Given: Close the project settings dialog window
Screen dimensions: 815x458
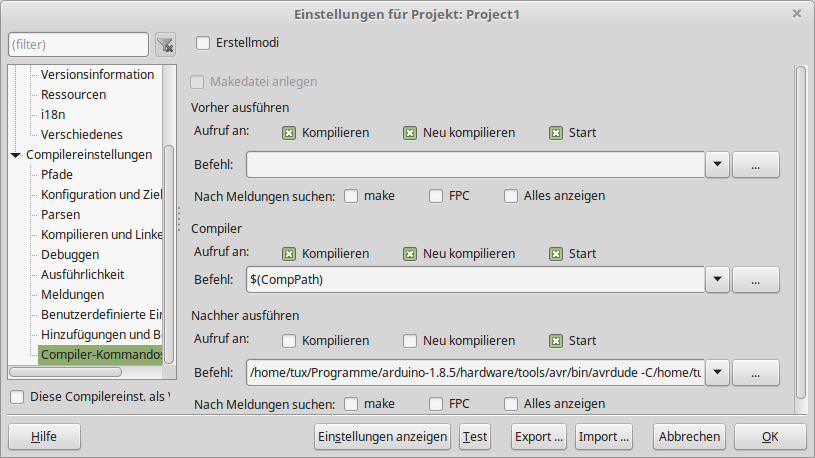Looking at the screenshot, I should click(796, 14).
